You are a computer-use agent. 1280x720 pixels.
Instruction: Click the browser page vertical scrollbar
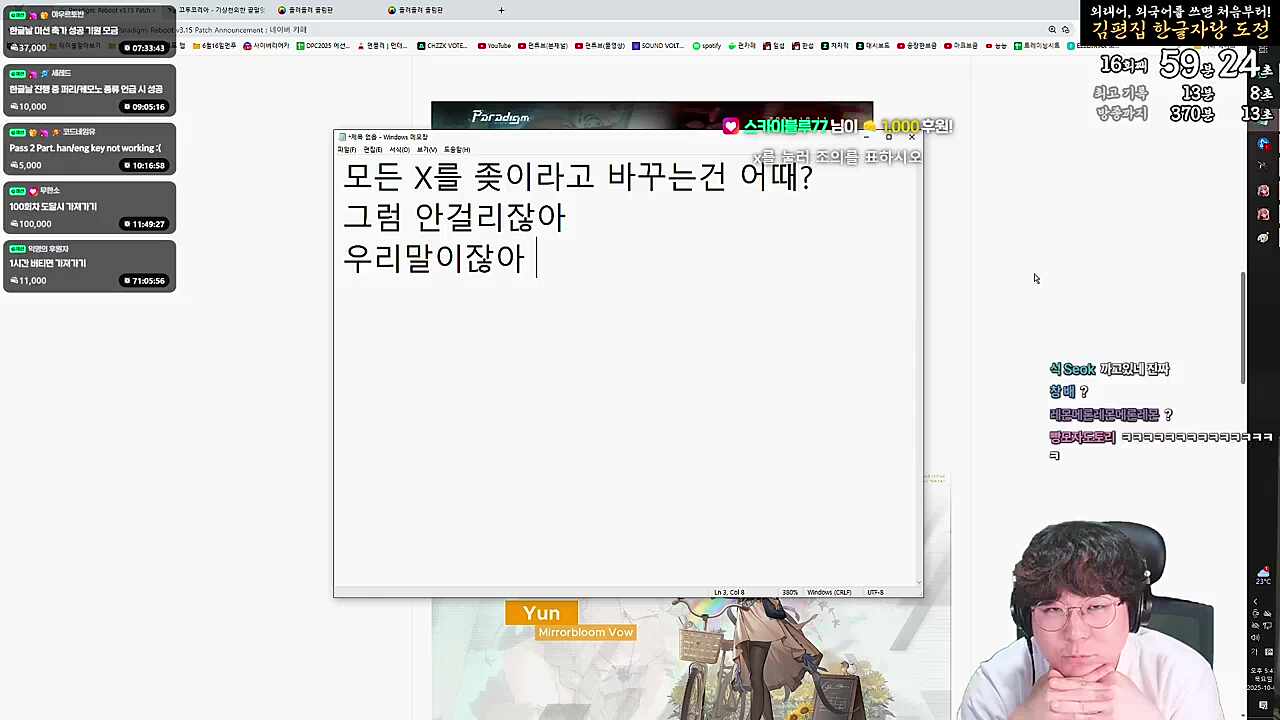click(x=1243, y=330)
